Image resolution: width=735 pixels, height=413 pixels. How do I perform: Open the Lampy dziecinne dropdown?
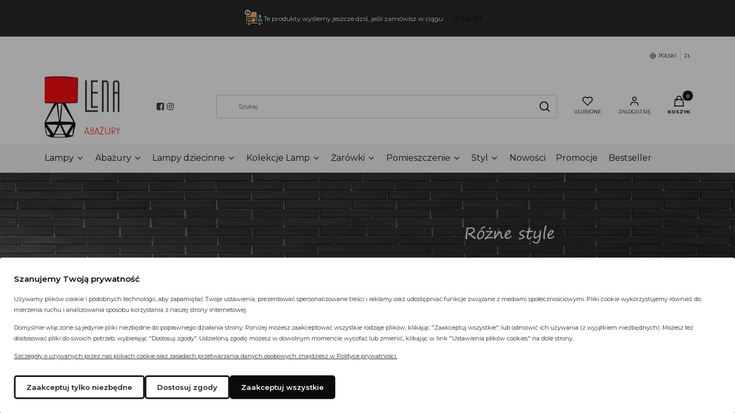(x=193, y=158)
